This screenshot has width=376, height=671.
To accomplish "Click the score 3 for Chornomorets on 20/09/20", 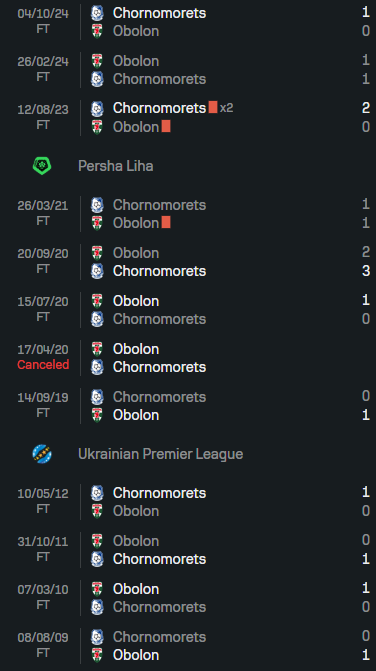I will (x=366, y=271).
